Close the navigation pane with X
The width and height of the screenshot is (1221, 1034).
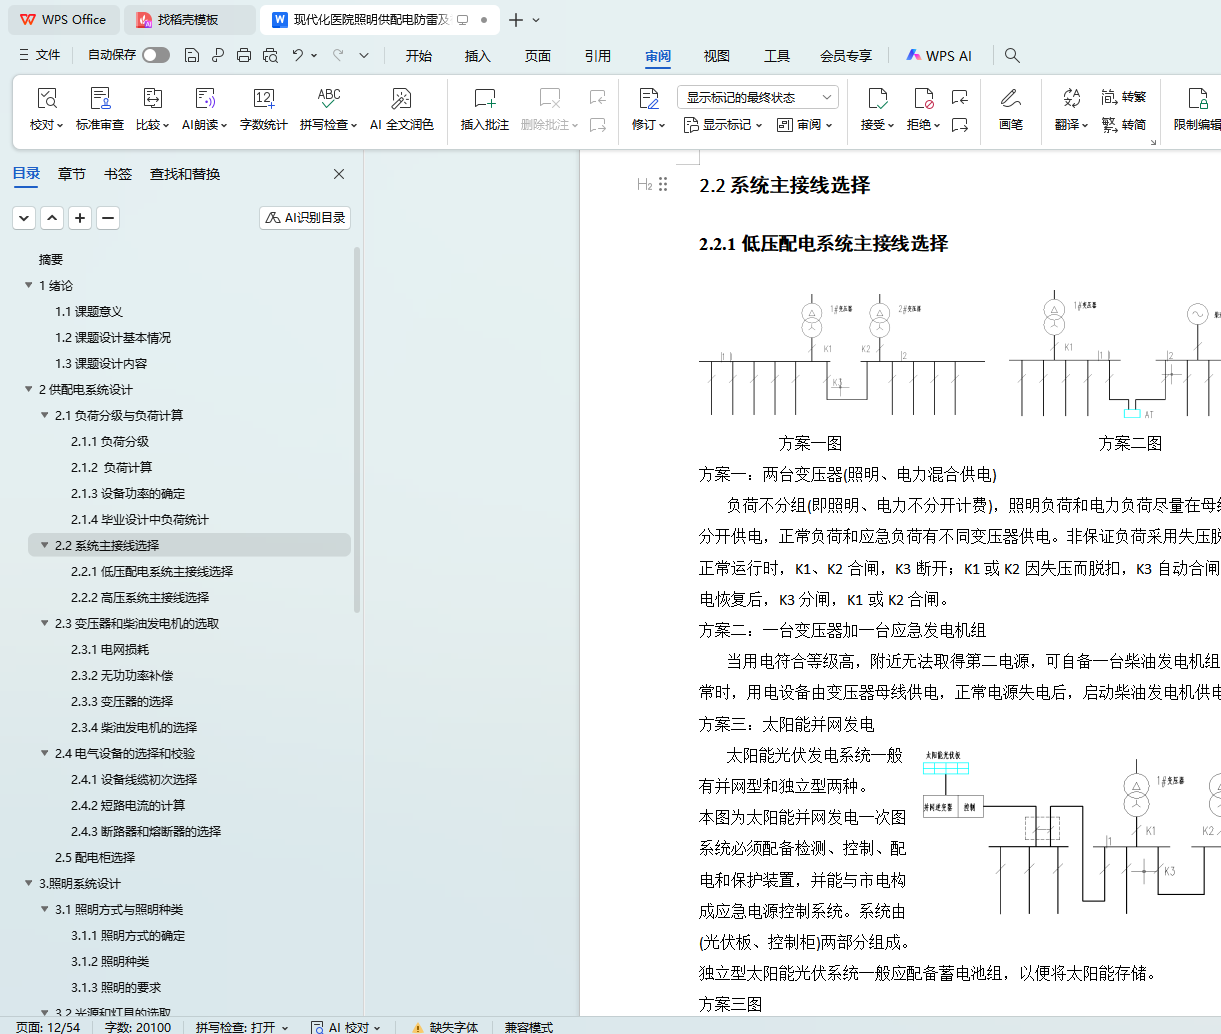[339, 174]
